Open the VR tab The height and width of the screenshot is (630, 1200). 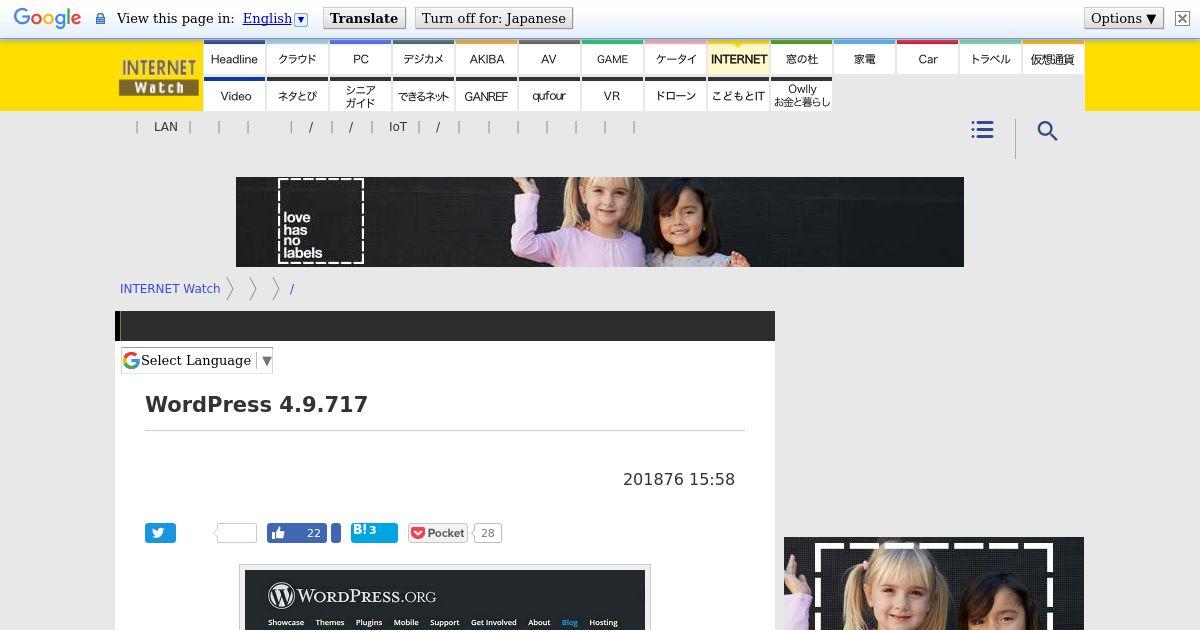(x=612, y=95)
